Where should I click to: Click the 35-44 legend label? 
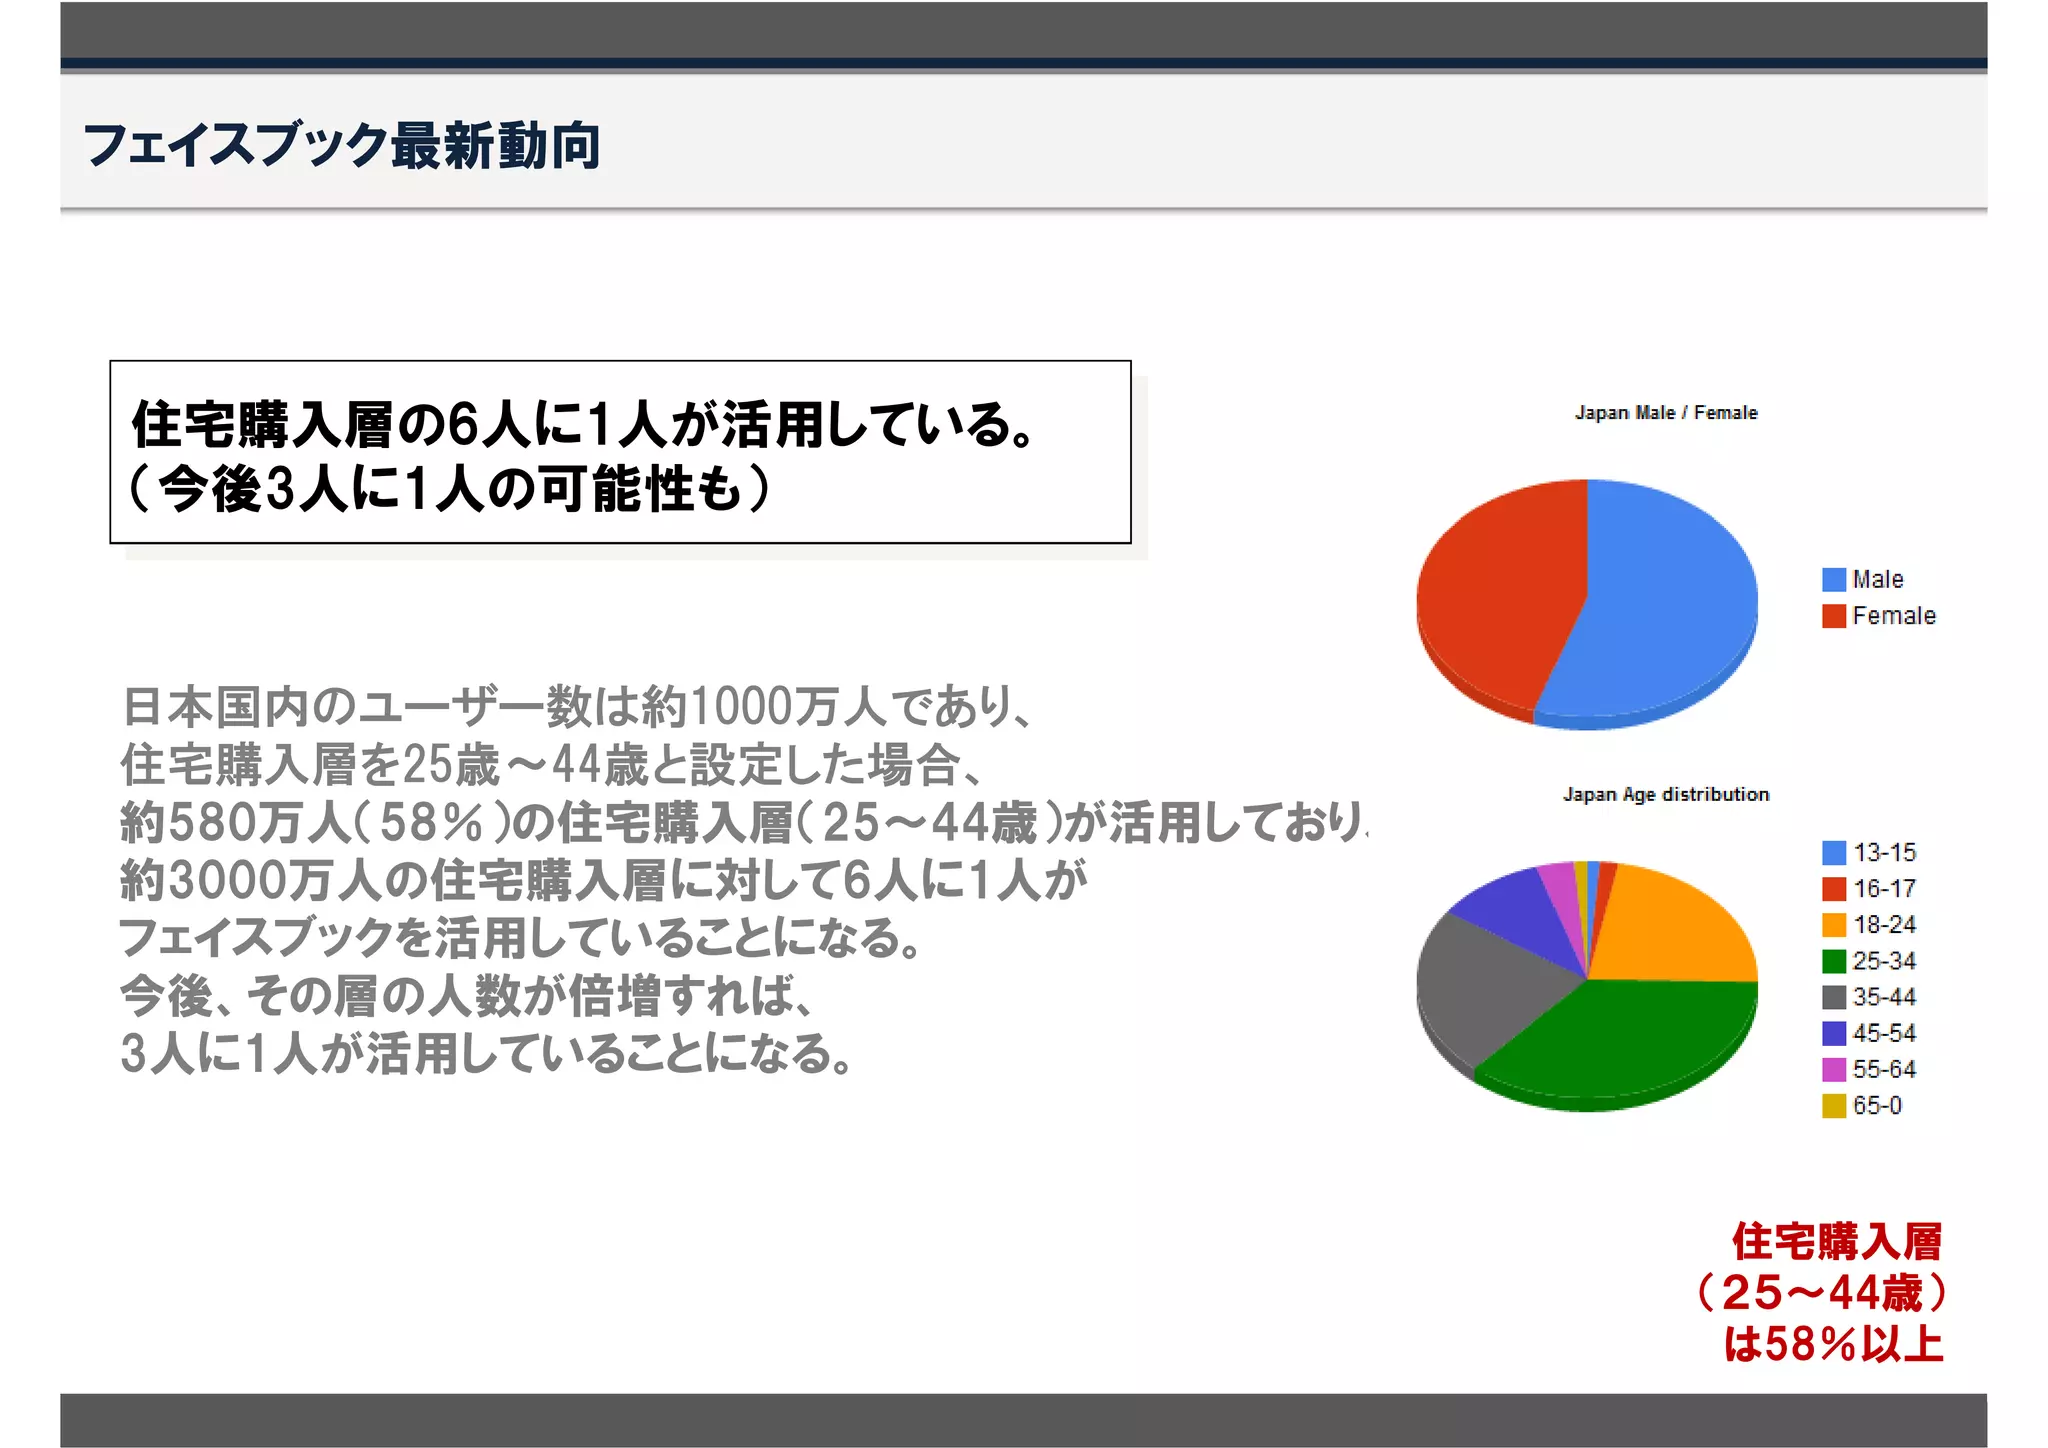tap(1884, 997)
